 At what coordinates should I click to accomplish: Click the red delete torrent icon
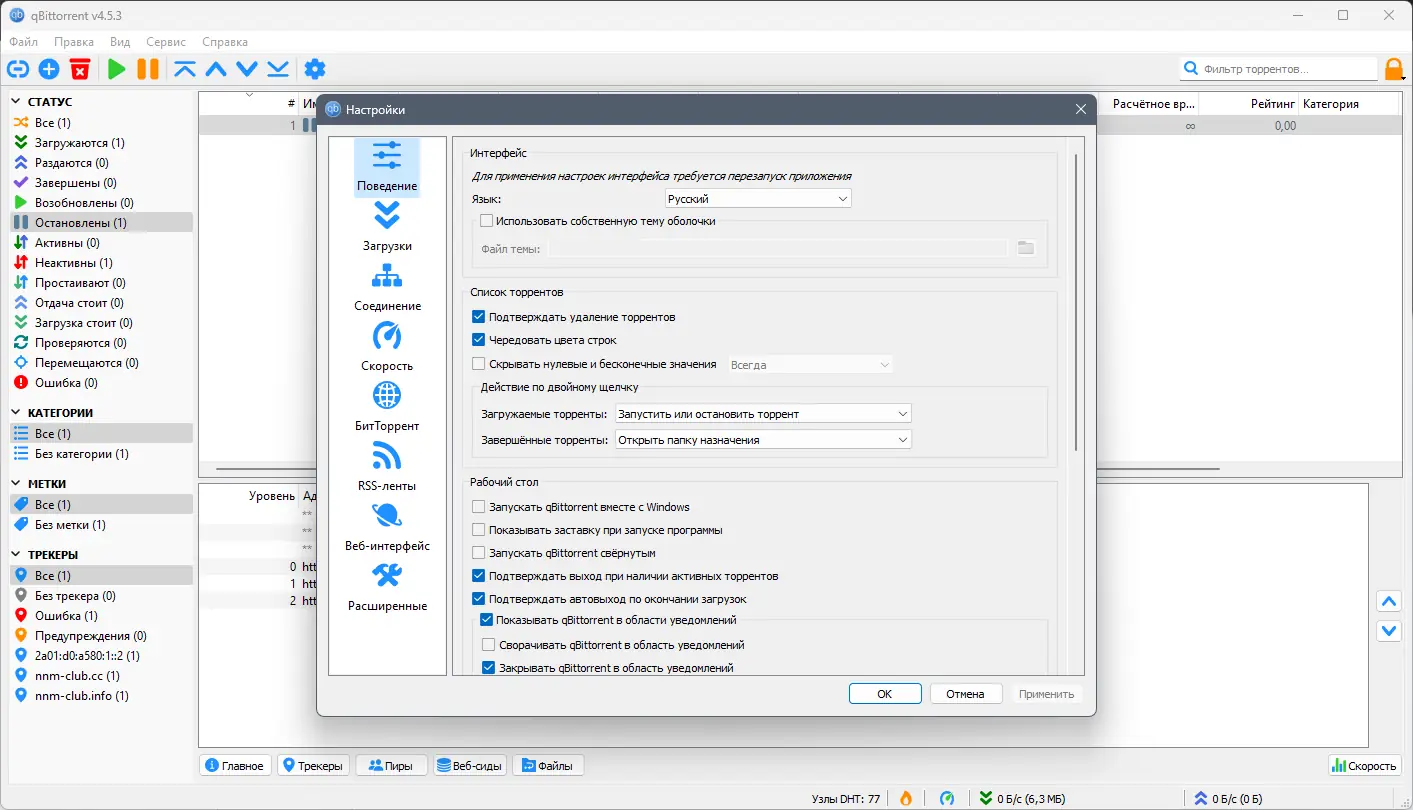pos(80,69)
